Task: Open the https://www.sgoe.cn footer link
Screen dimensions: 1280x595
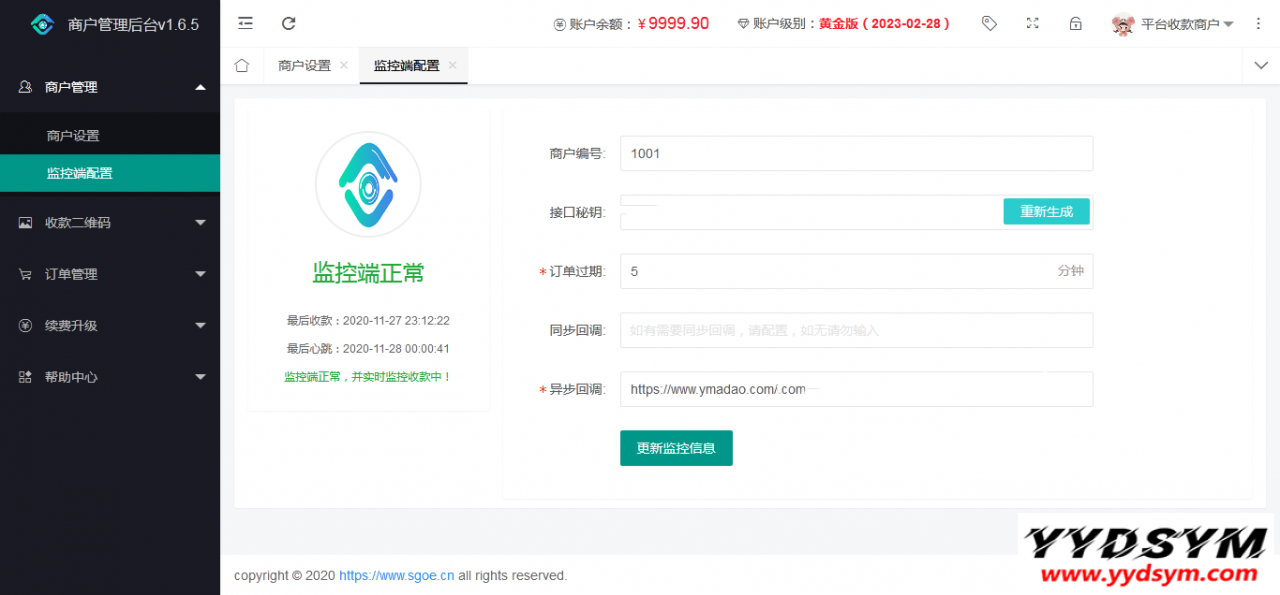Action: pyautogui.click(x=397, y=576)
